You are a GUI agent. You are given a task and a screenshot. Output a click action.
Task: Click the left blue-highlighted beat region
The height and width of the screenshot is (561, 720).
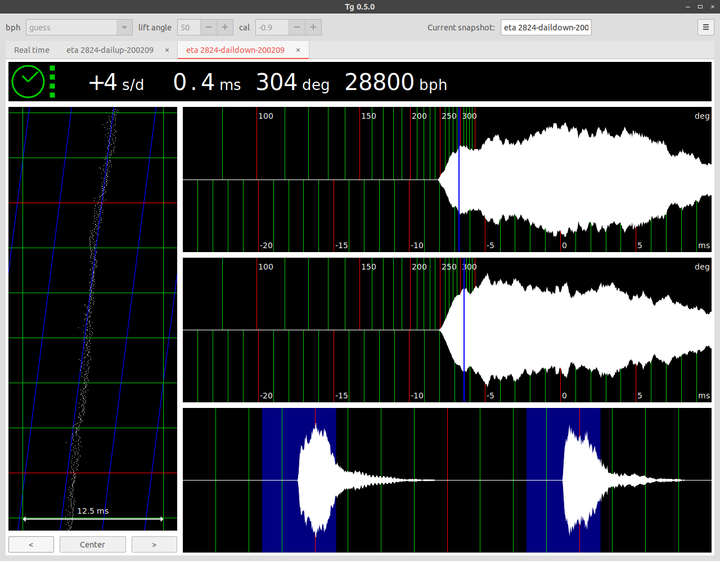coord(299,480)
